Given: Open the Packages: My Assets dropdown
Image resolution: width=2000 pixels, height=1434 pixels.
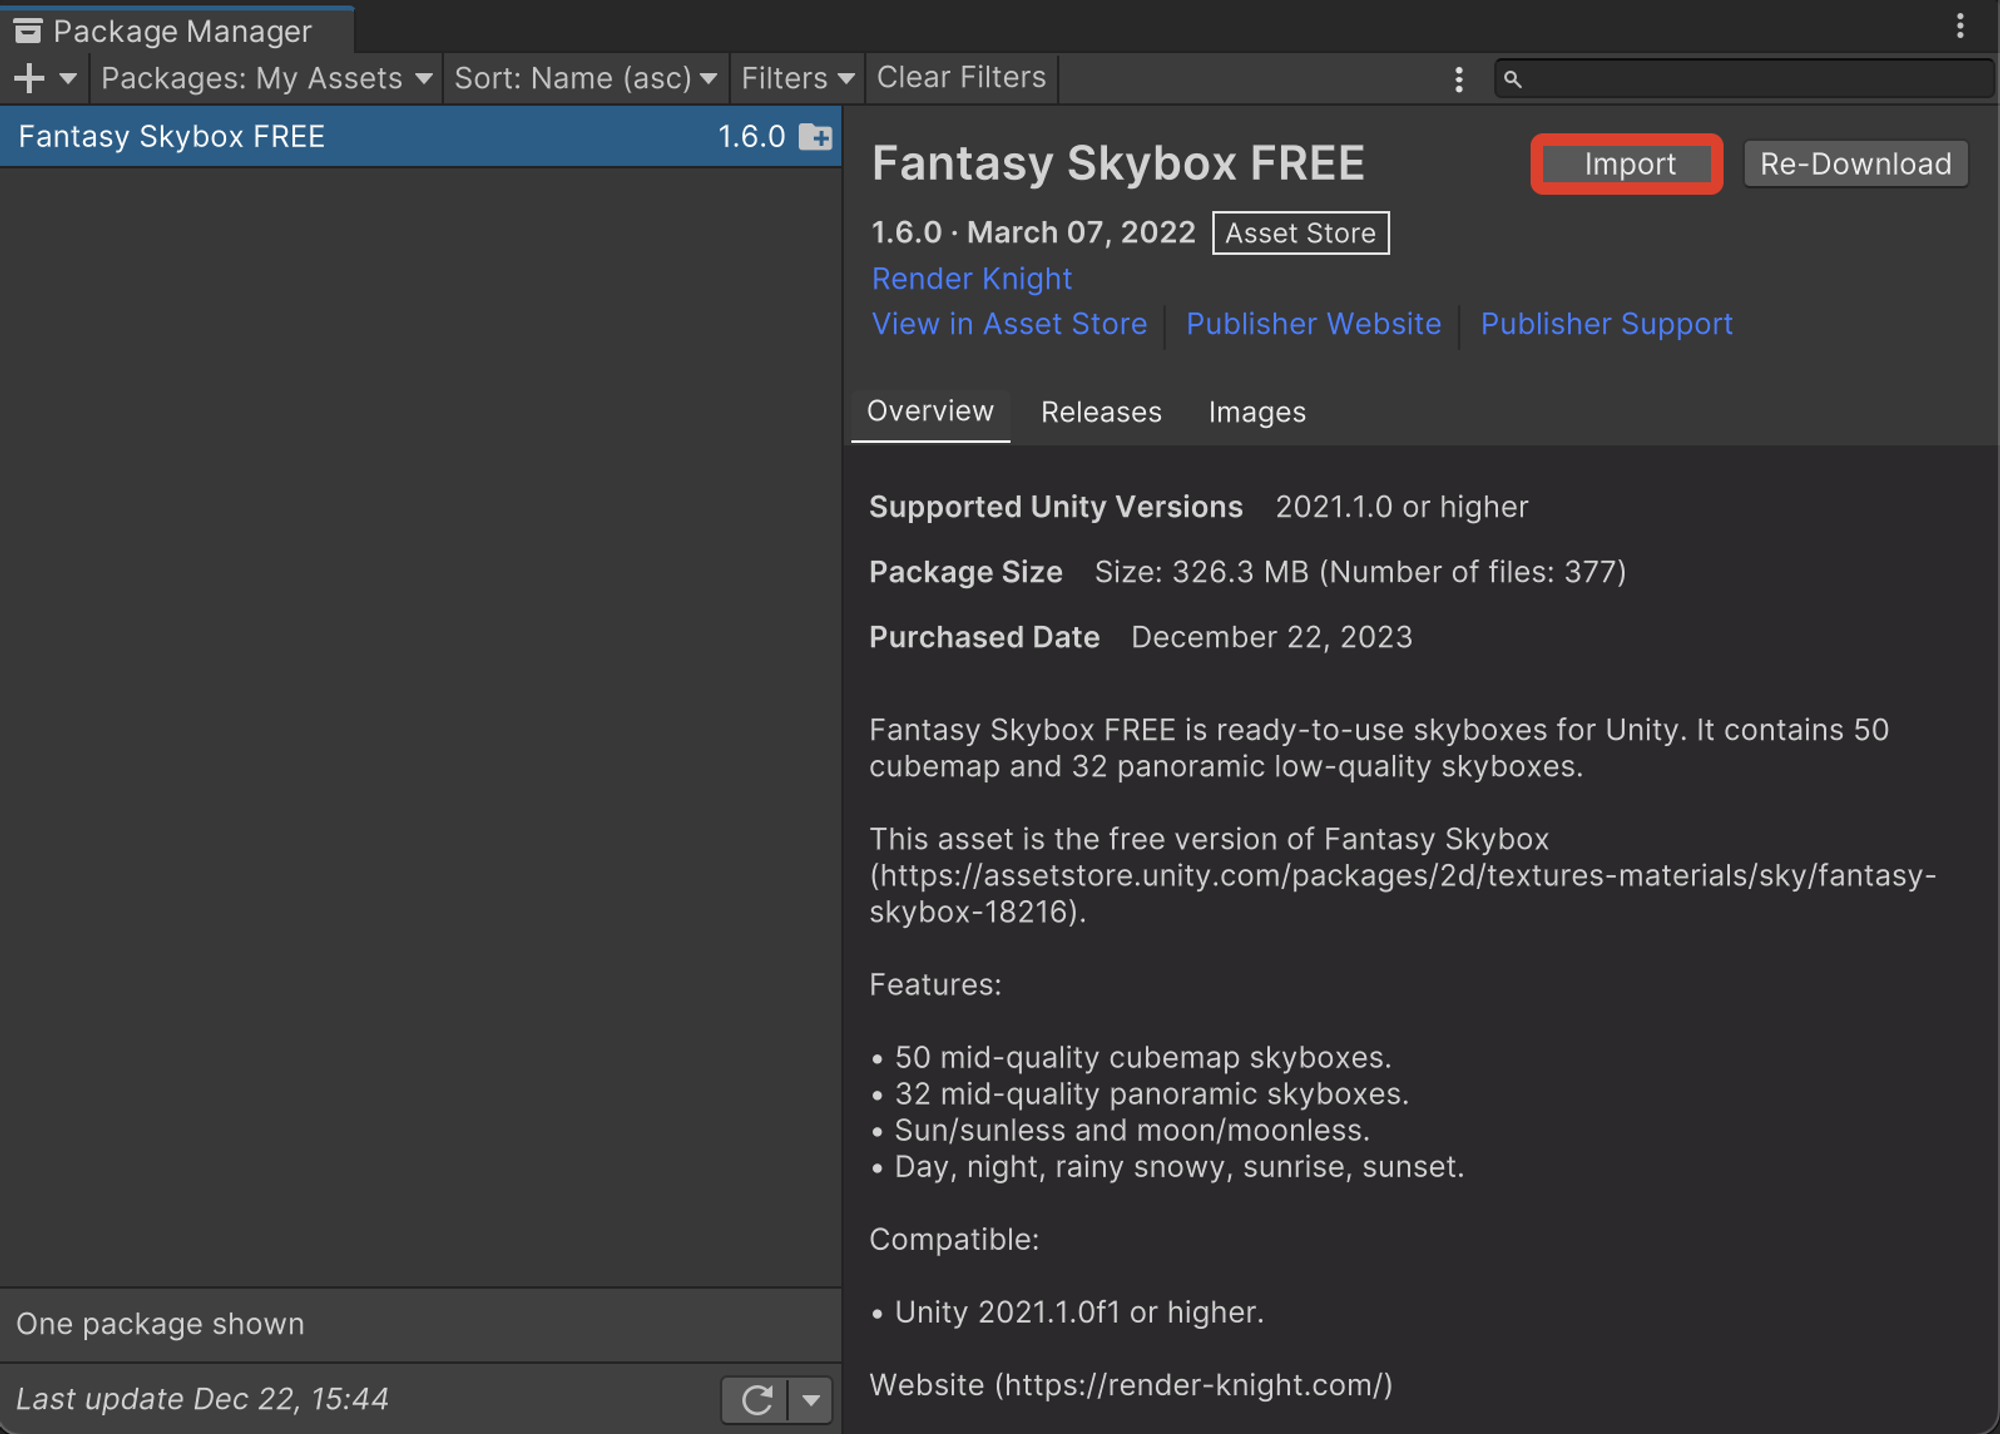Looking at the screenshot, I should coord(266,78).
